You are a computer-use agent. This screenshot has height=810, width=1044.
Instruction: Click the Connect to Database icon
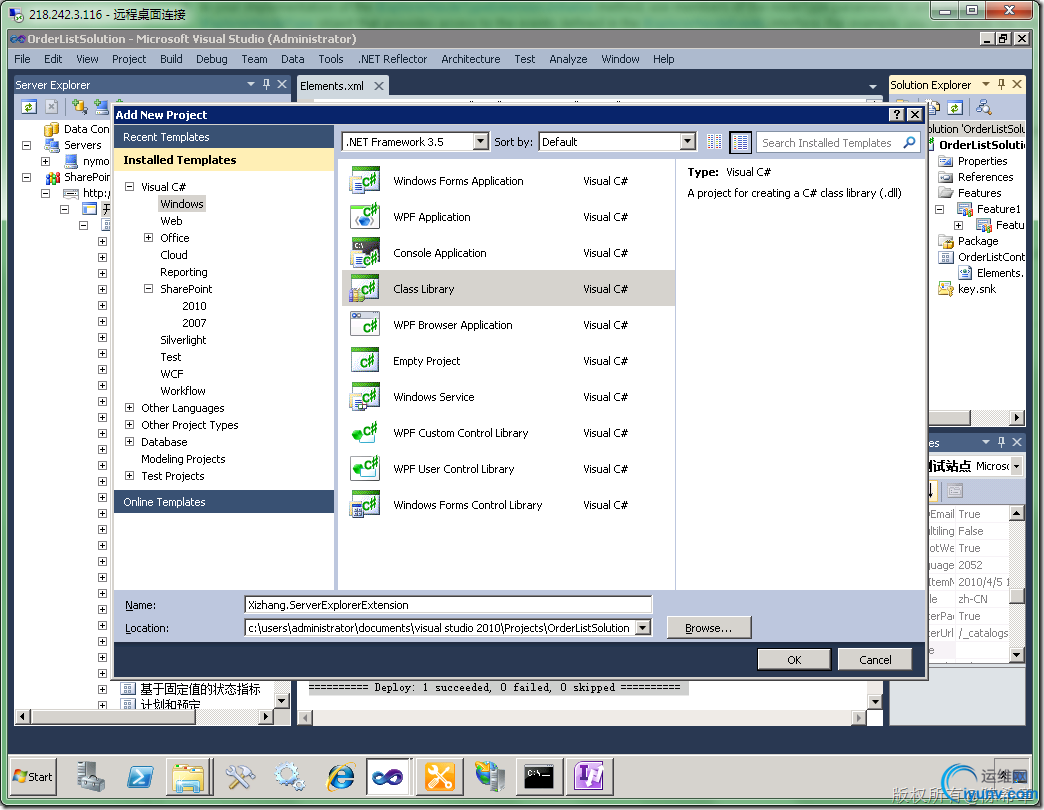coord(80,106)
